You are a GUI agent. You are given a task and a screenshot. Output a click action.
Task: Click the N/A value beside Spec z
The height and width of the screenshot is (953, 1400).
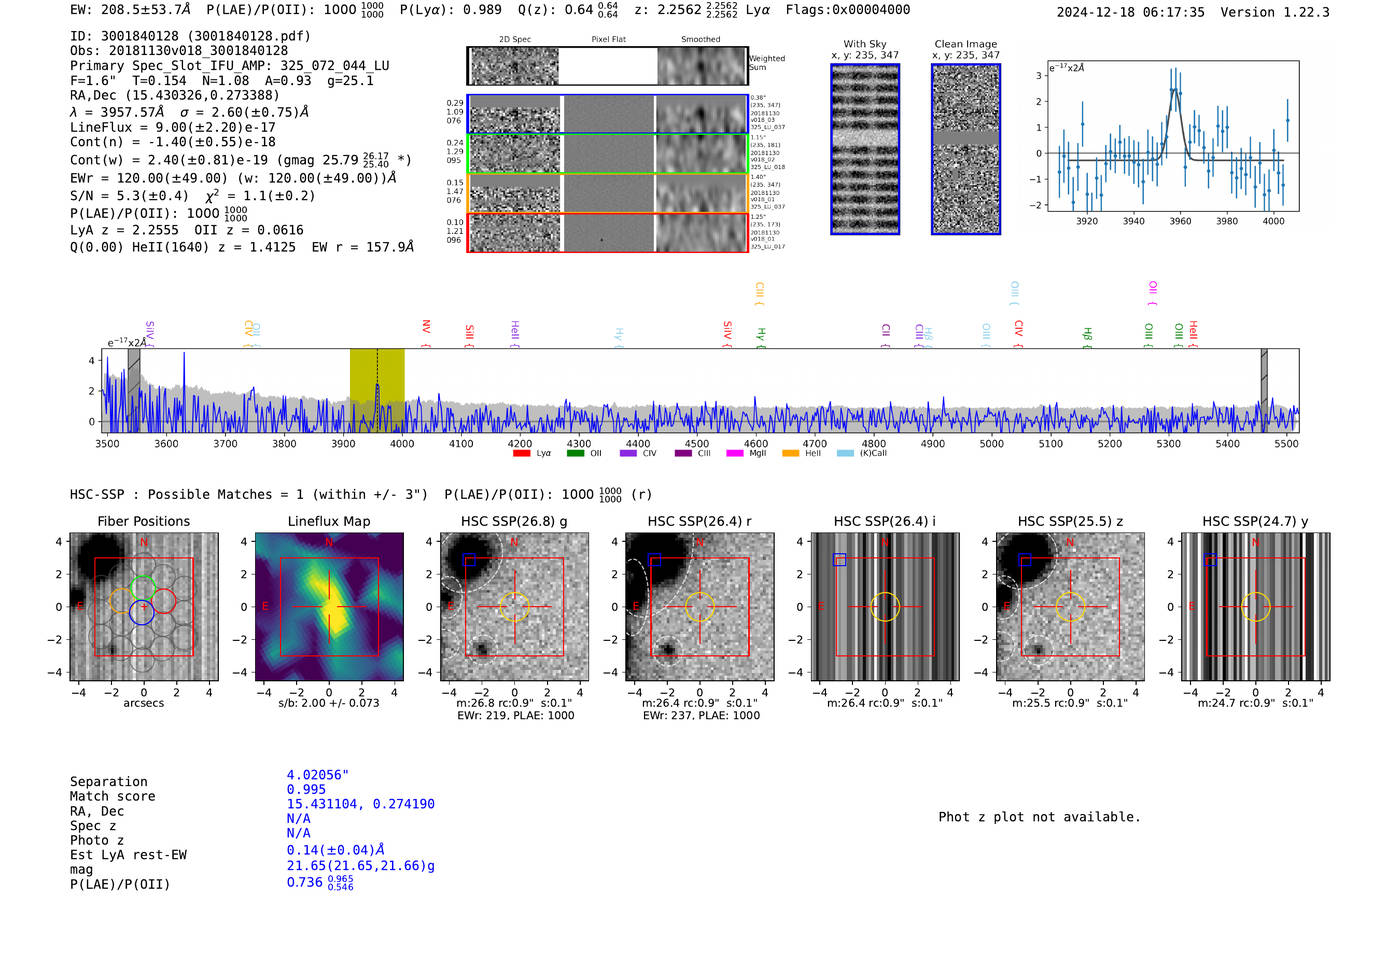298,819
